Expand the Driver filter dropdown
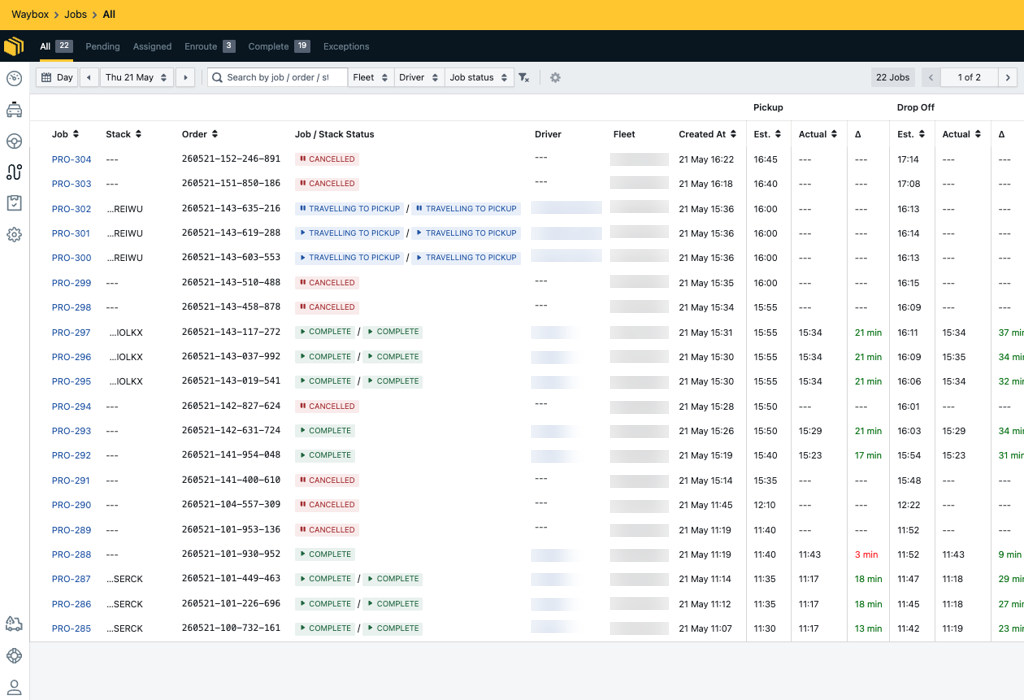 coord(419,78)
